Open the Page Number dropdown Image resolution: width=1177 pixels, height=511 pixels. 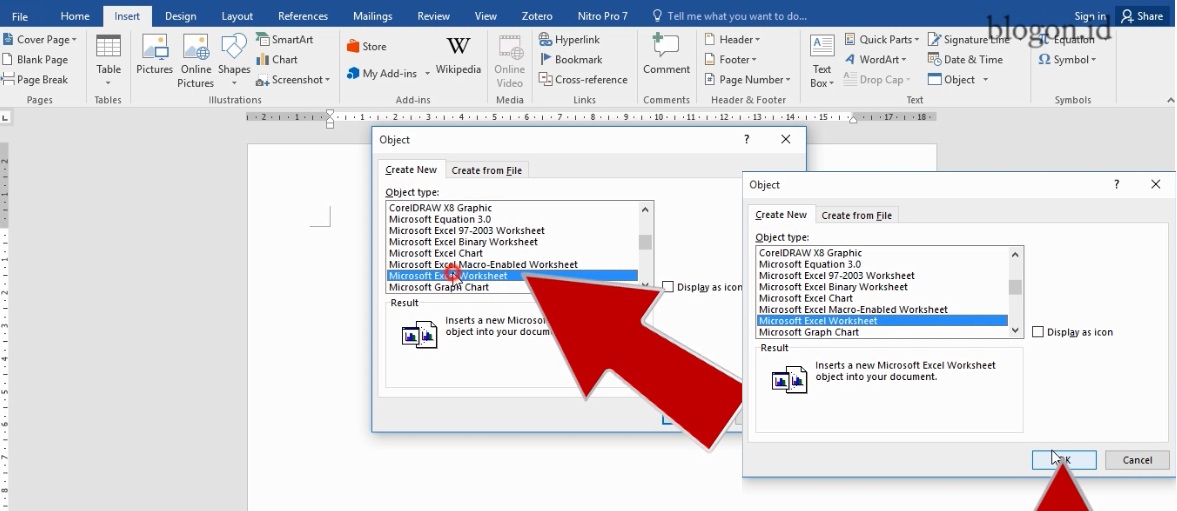click(748, 80)
